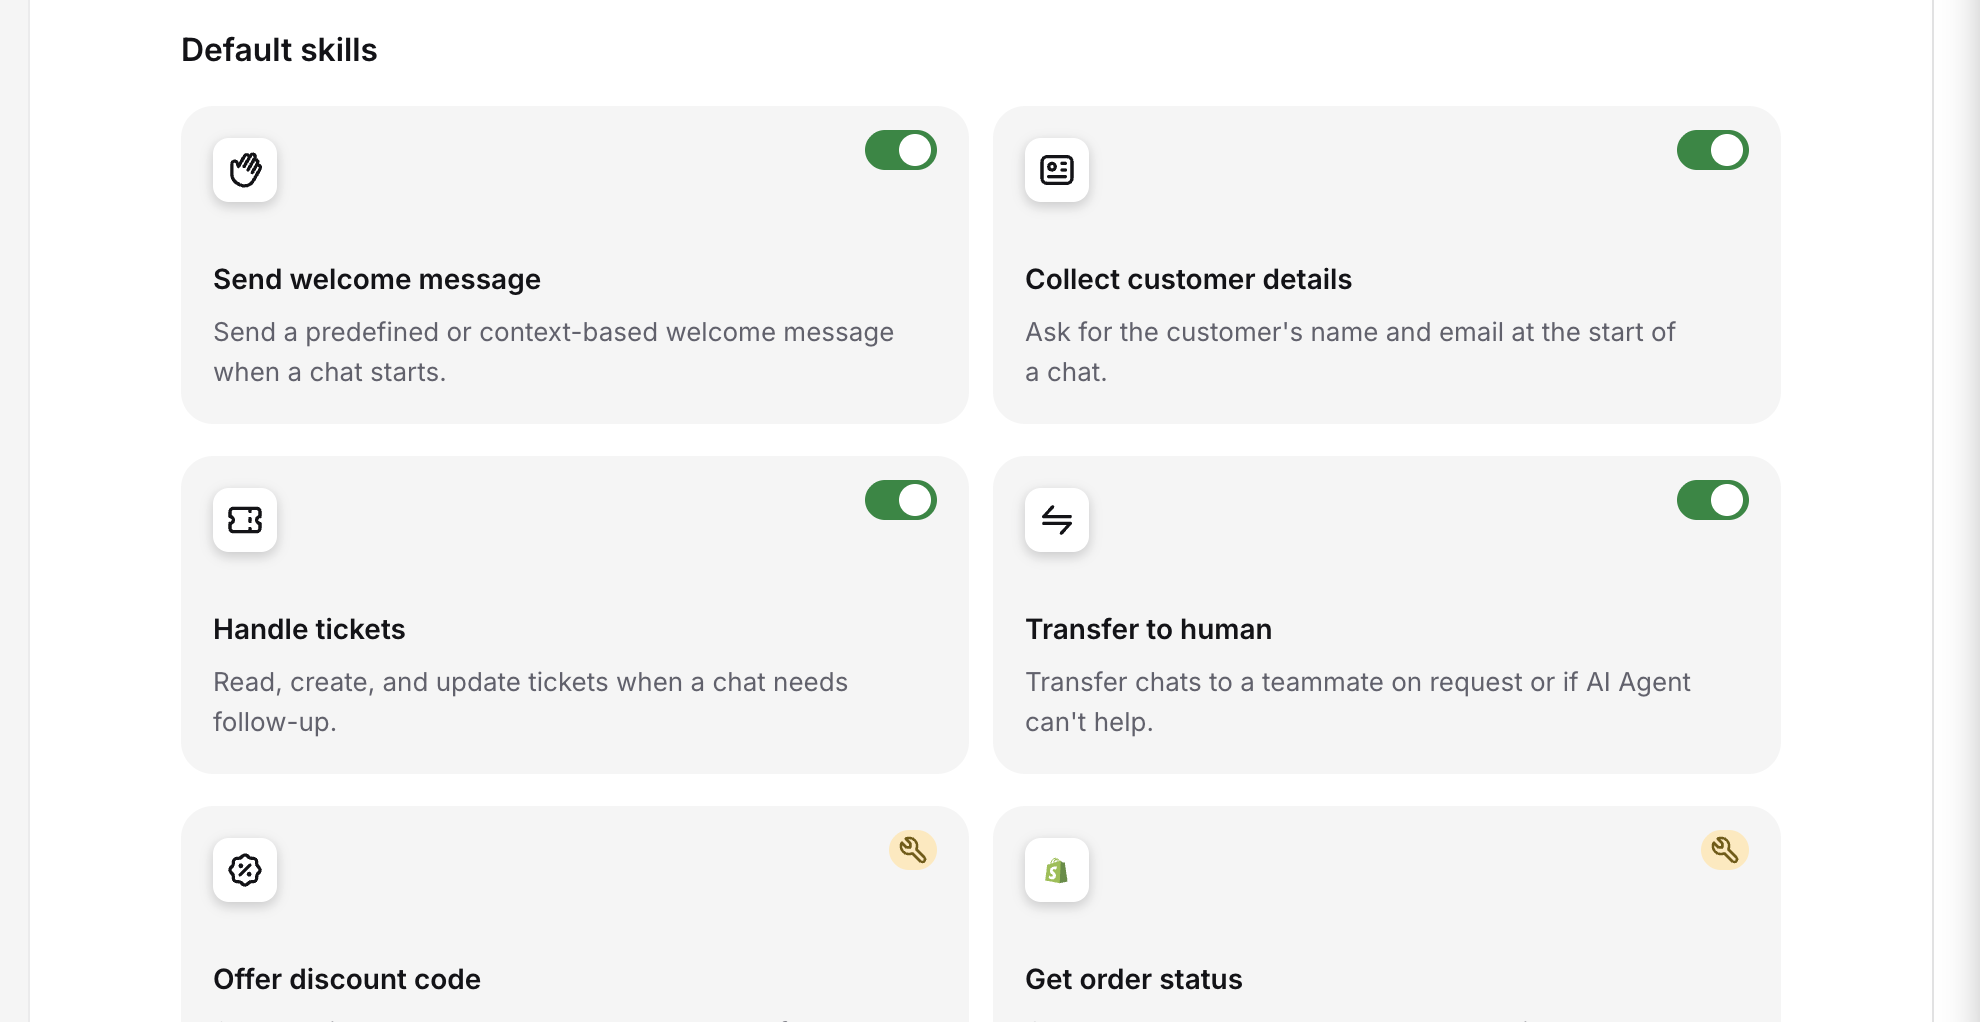Click the Handle tickets description text
The image size is (1980, 1022).
530,702
